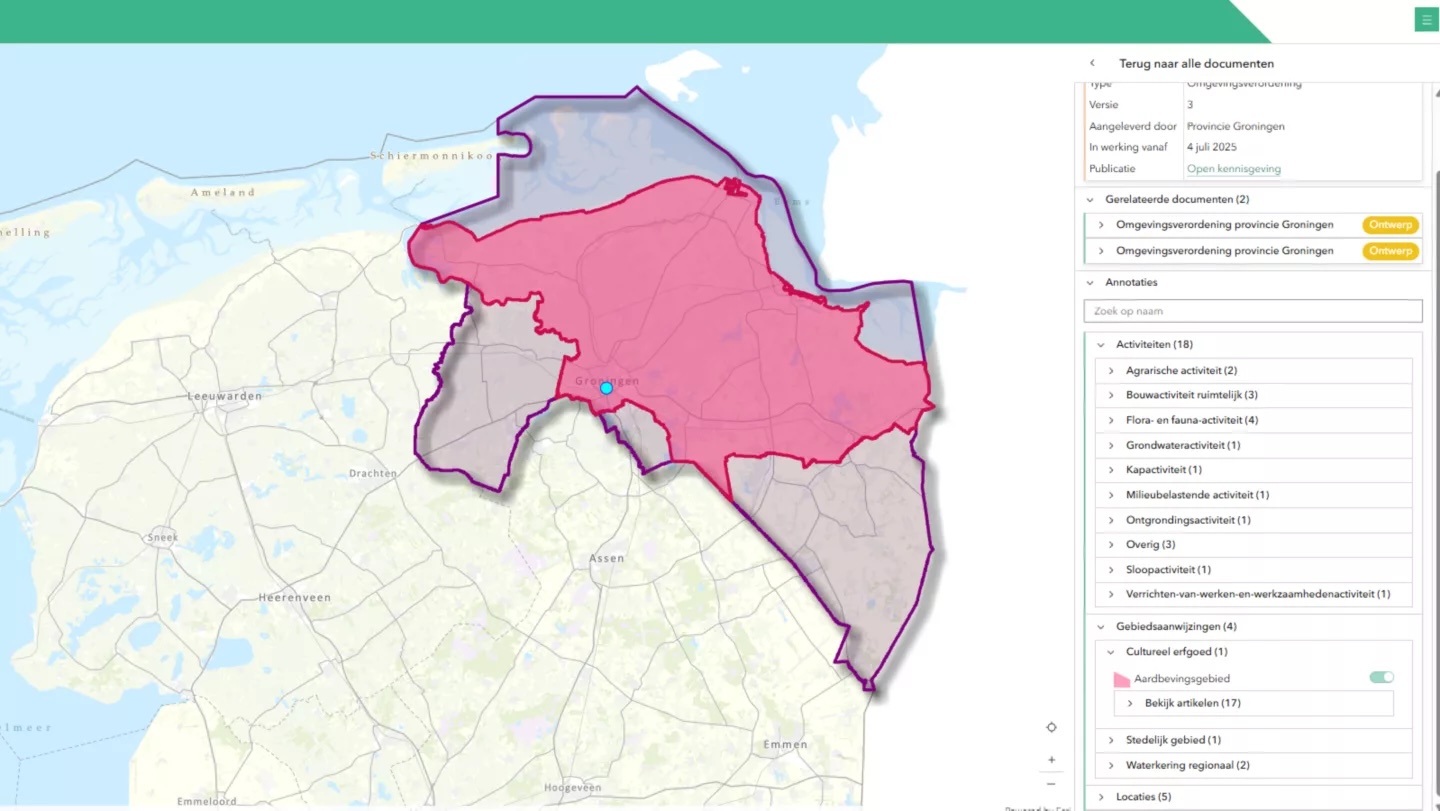Open the Open kennisgeving link
The height and width of the screenshot is (811, 1440).
click(1233, 169)
